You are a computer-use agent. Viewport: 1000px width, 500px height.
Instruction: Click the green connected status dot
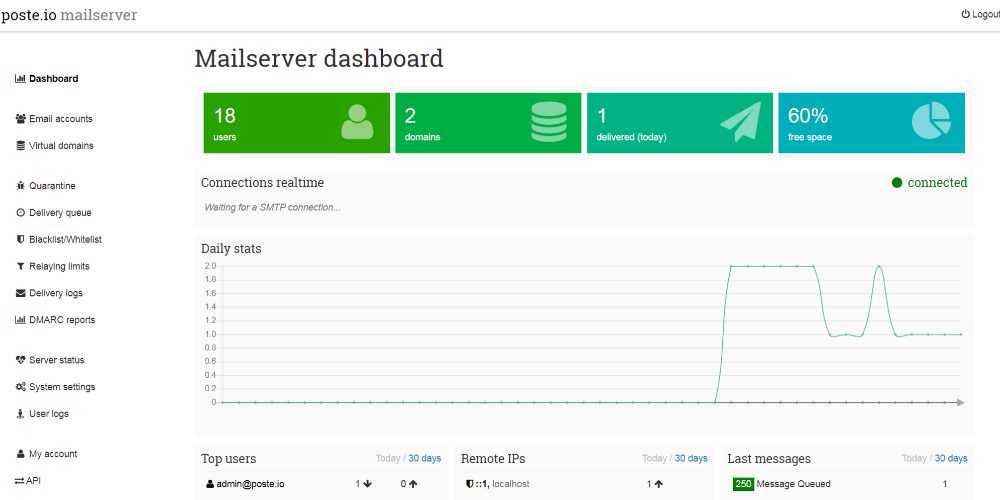[x=897, y=183]
